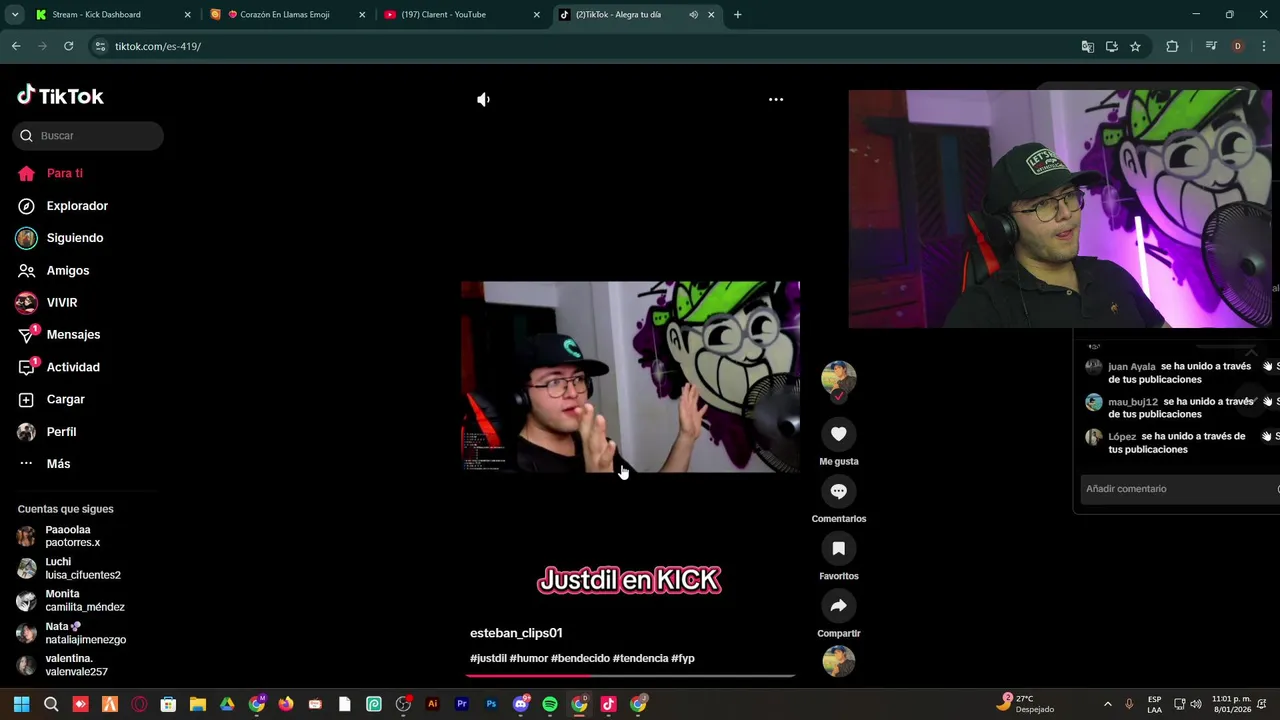The height and width of the screenshot is (720, 1280).
Task: Share video via Compartir arrow icon
Action: [x=838, y=605]
